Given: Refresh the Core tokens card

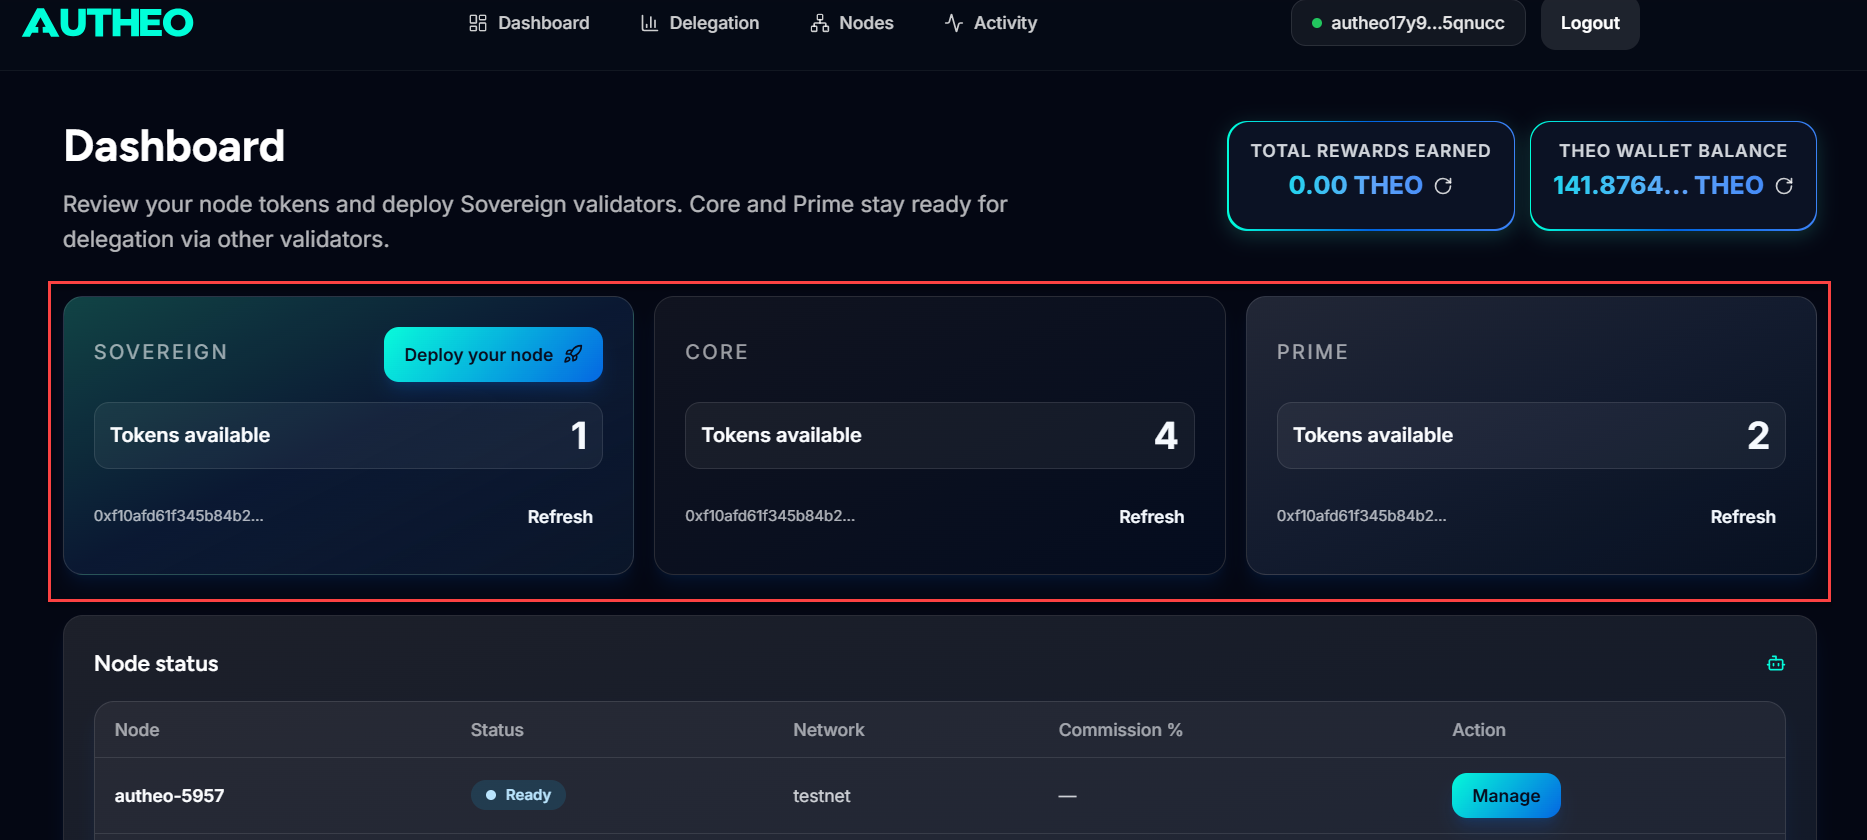Looking at the screenshot, I should click(x=1151, y=517).
